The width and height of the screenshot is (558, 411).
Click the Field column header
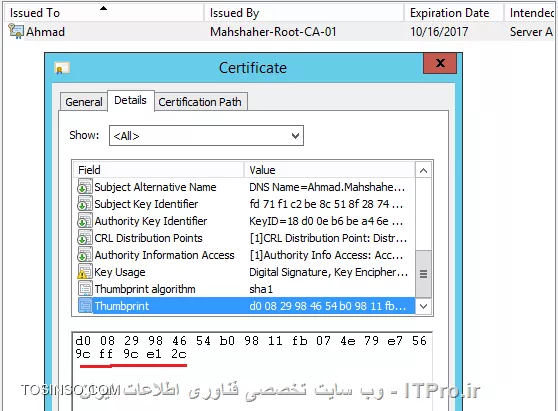pos(158,170)
